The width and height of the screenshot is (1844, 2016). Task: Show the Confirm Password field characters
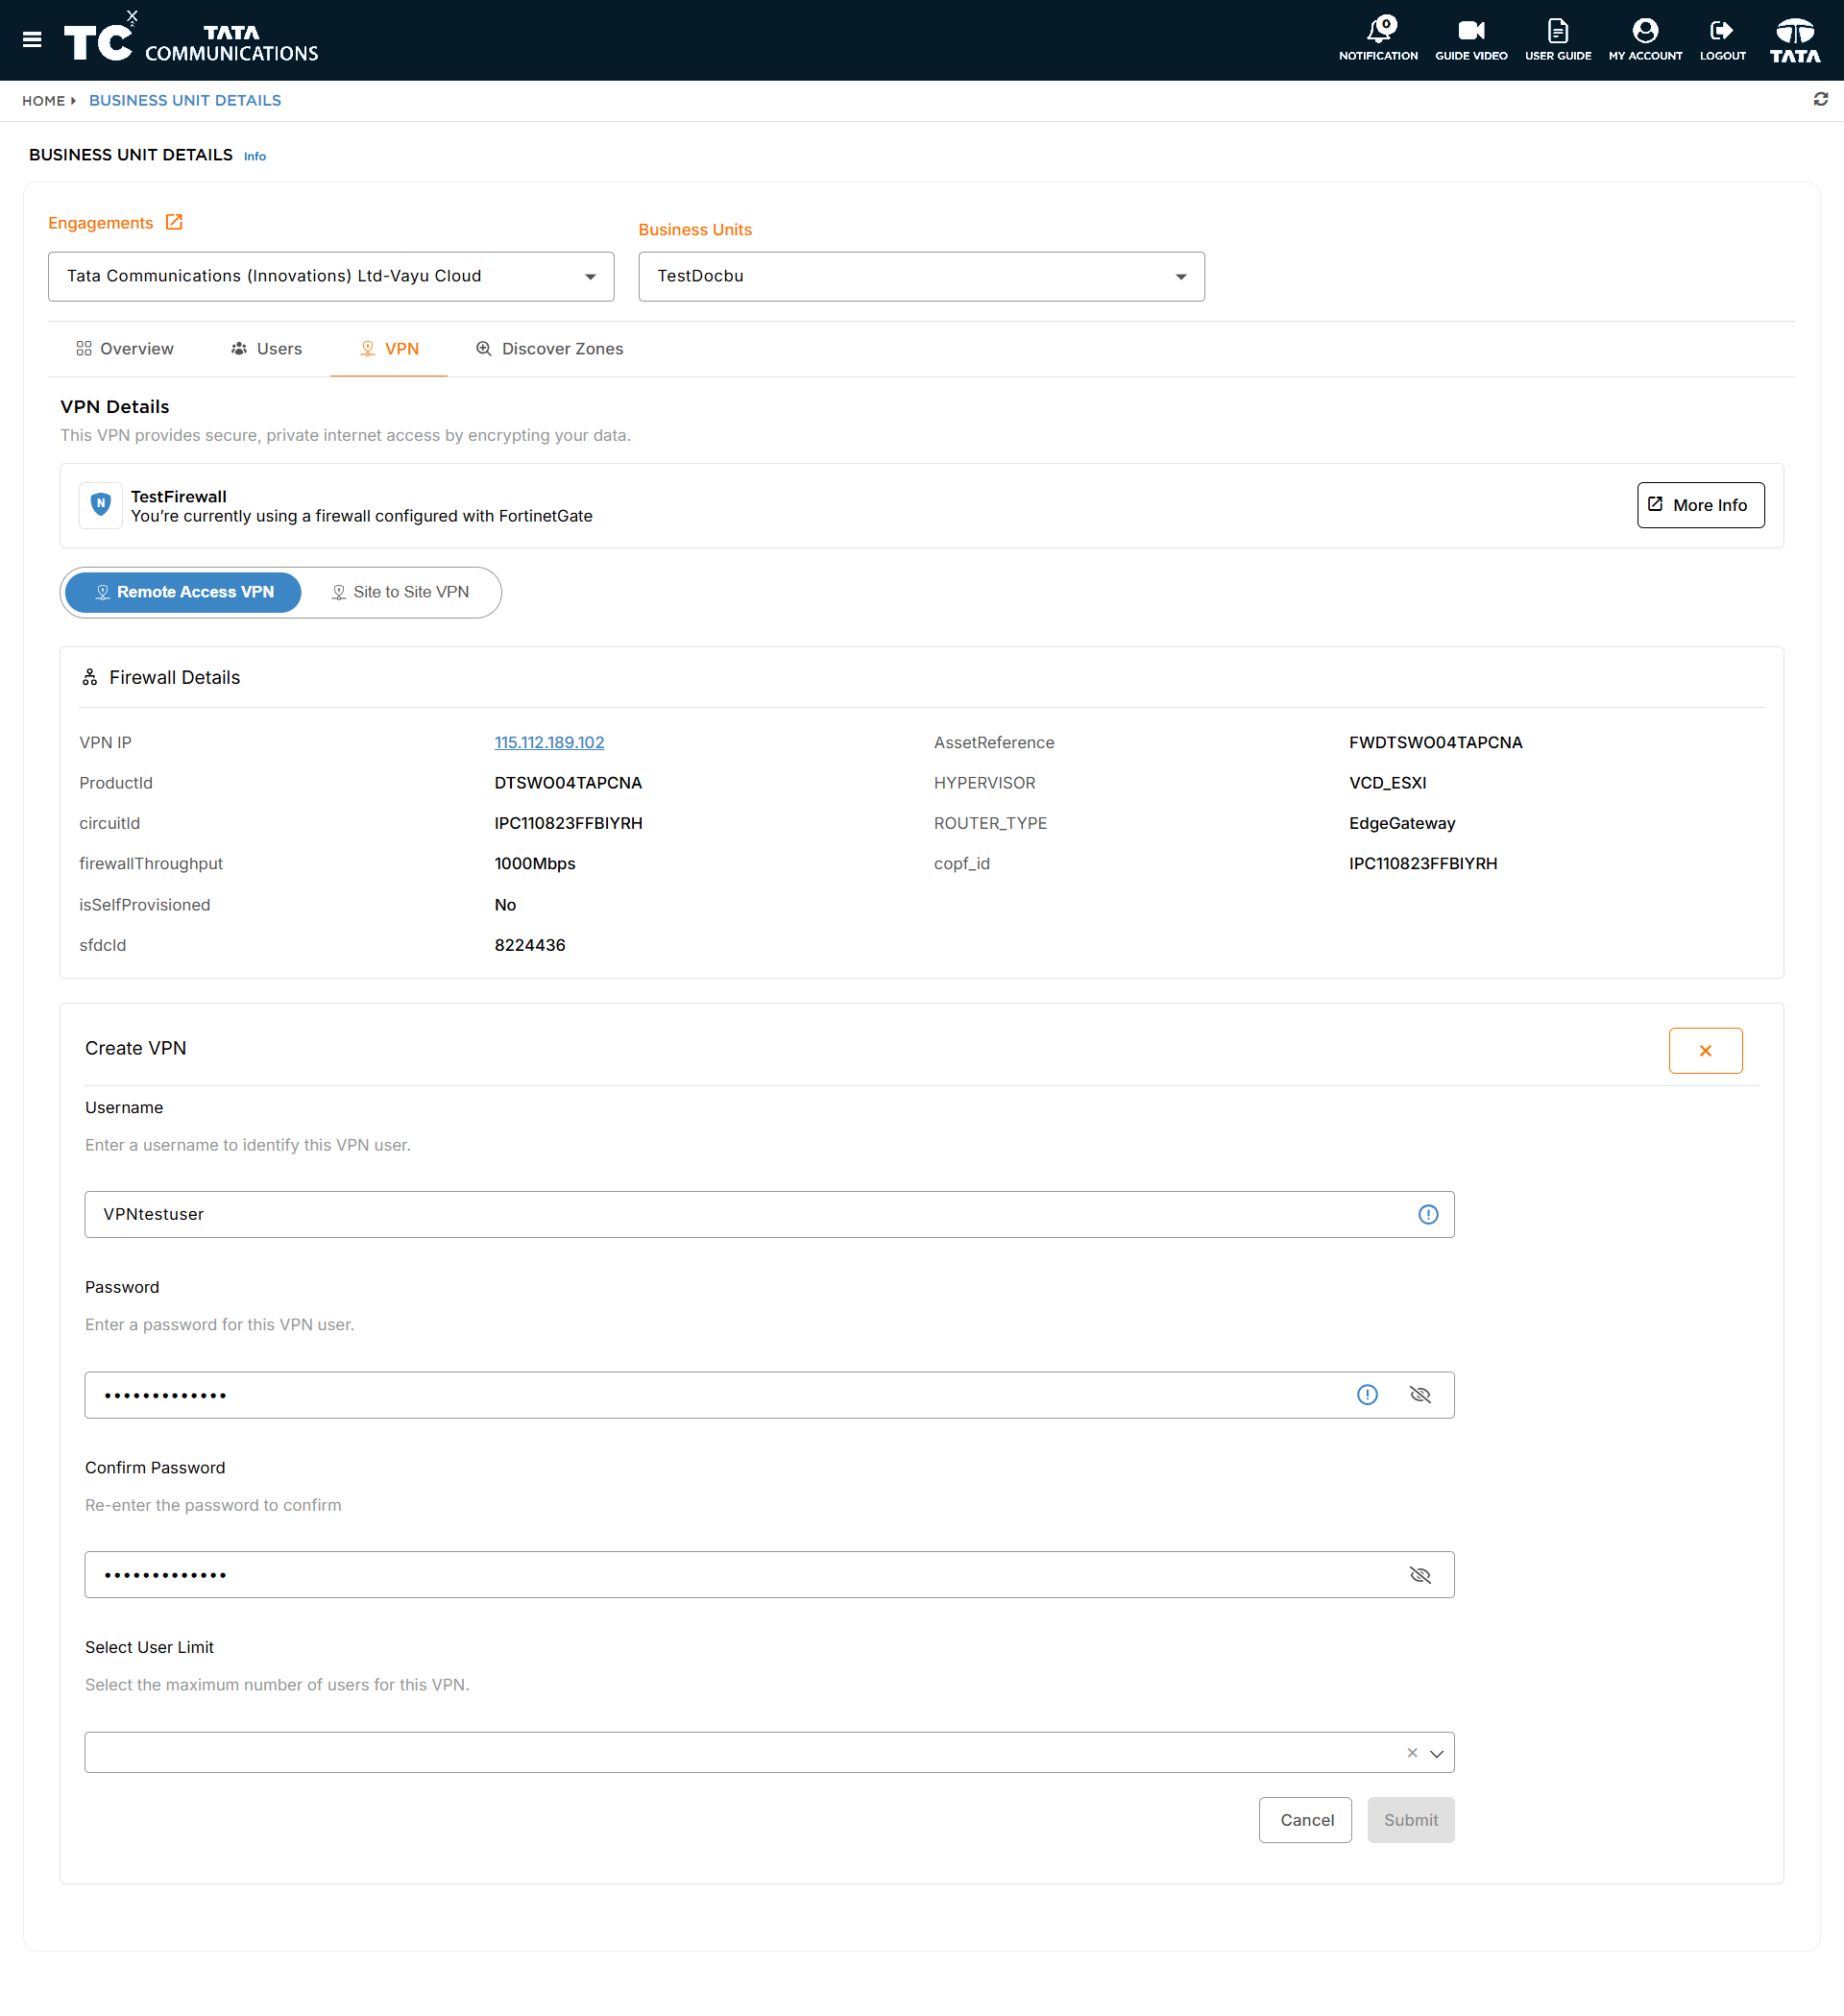click(x=1420, y=1575)
